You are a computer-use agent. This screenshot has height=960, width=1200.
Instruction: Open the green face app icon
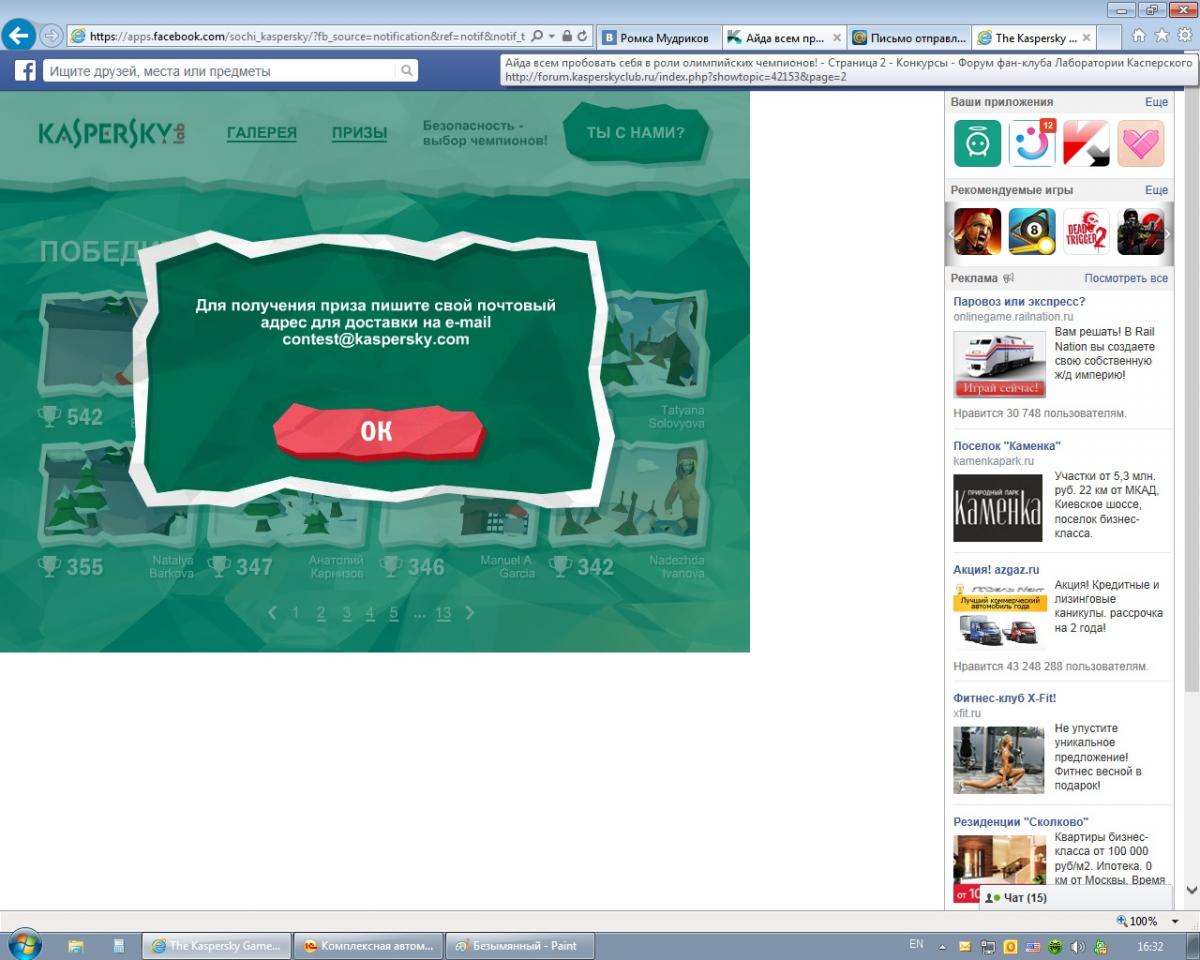click(977, 143)
